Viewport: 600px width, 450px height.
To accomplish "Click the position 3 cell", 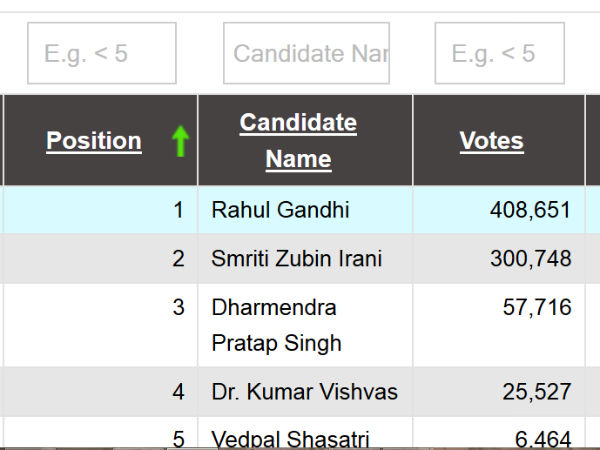I will point(178,307).
